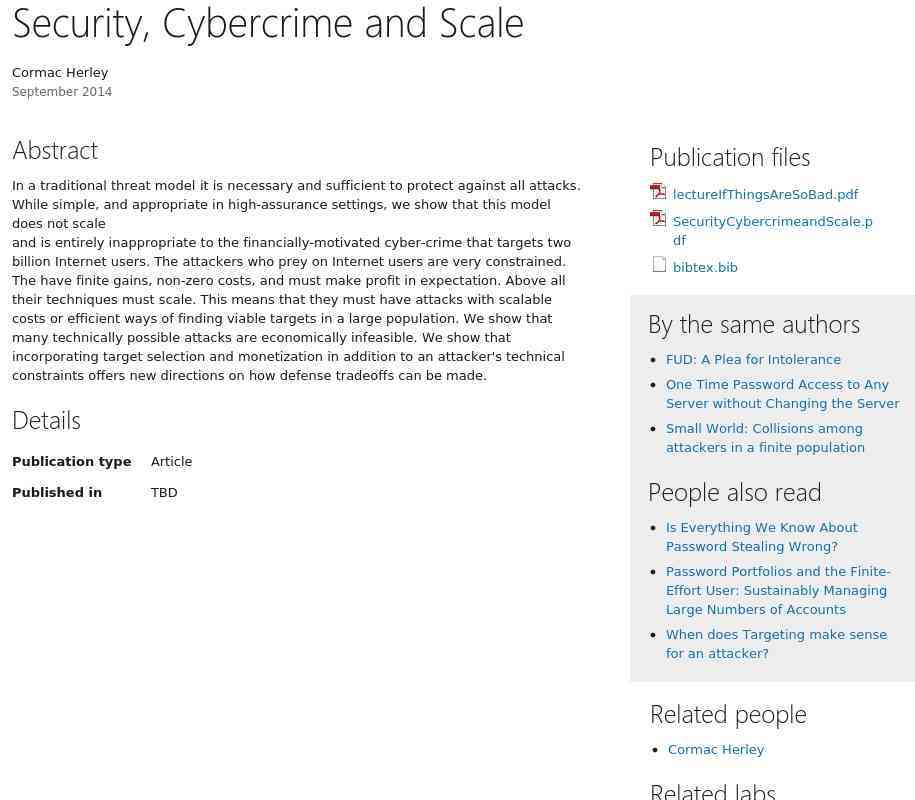Click the document icon beside bibtex.bib

[x=659, y=265]
